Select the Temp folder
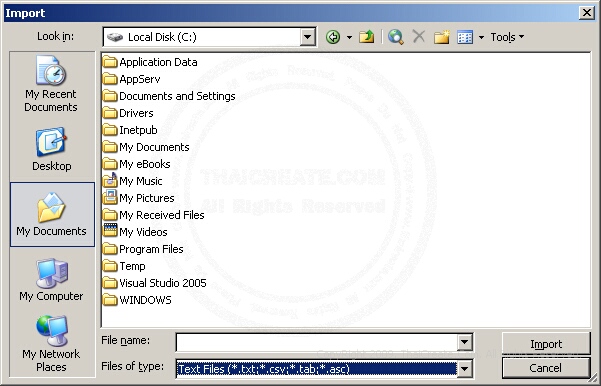Image resolution: width=601 pixels, height=386 pixels. (x=124, y=266)
